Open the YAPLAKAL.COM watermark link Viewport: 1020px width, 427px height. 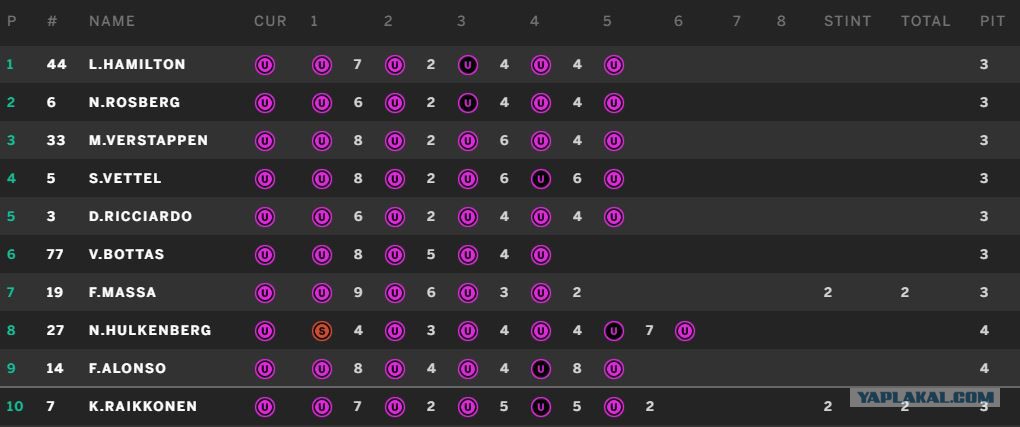924,397
